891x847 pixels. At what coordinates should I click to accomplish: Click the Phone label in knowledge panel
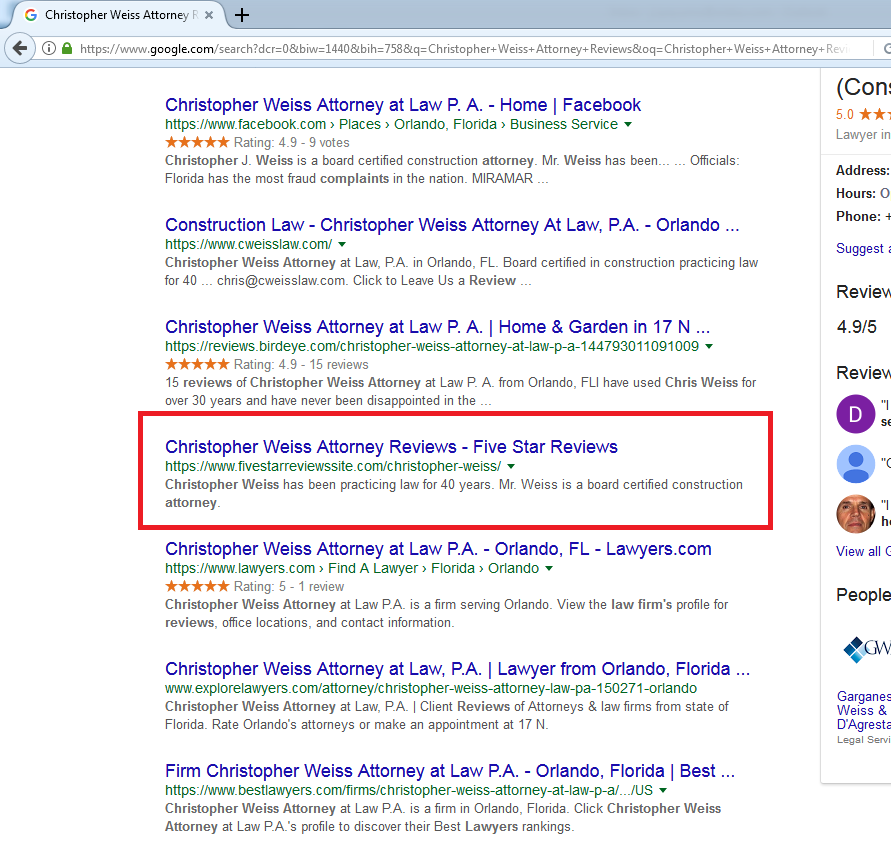click(x=858, y=217)
